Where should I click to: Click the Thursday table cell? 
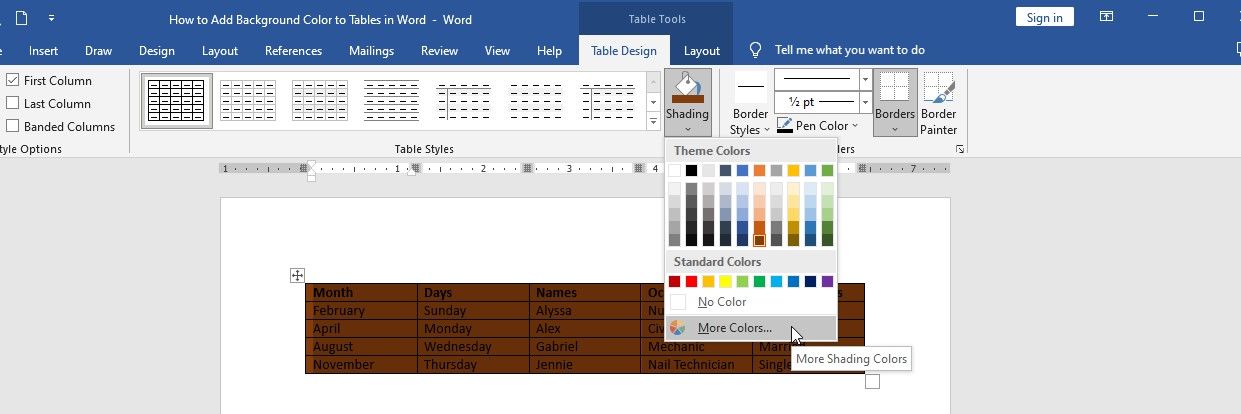[x=473, y=365]
